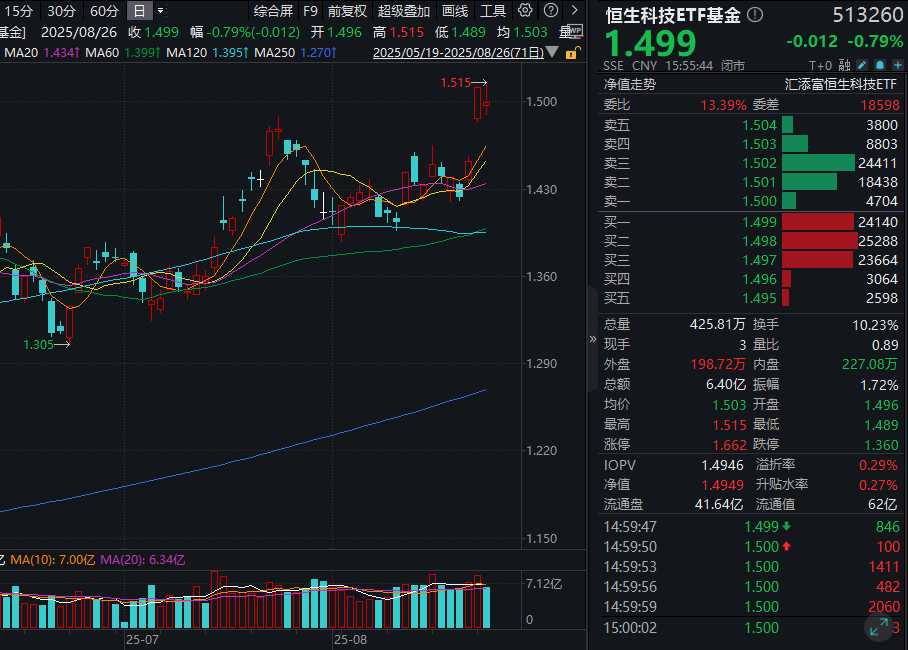Viewport: 908px width, 650px height.
Task: Enable 前复权 price adjustment mode
Action: point(347,10)
